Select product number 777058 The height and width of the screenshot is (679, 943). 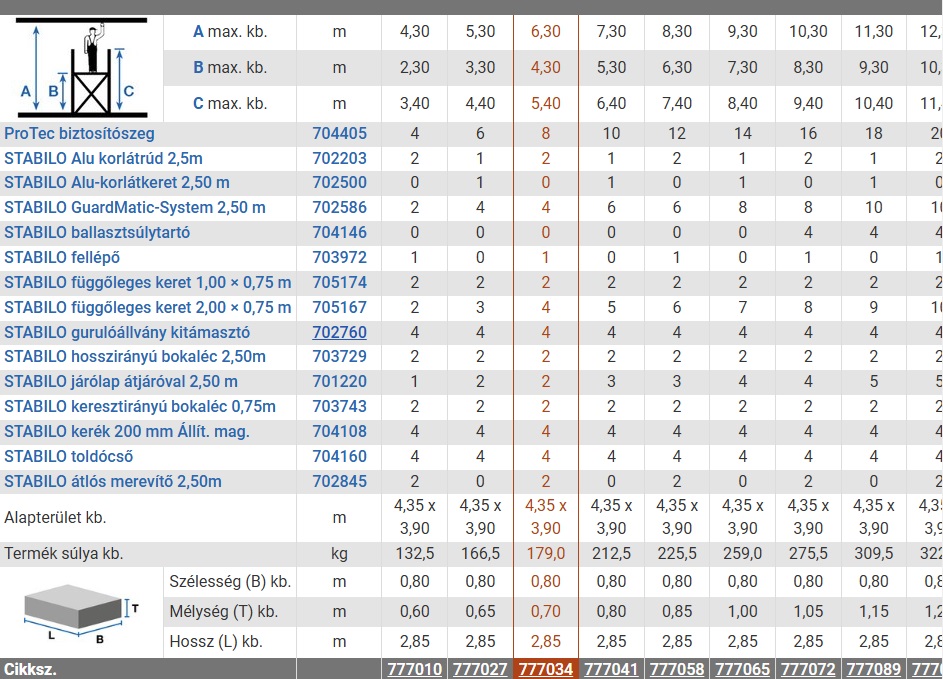[677, 669]
